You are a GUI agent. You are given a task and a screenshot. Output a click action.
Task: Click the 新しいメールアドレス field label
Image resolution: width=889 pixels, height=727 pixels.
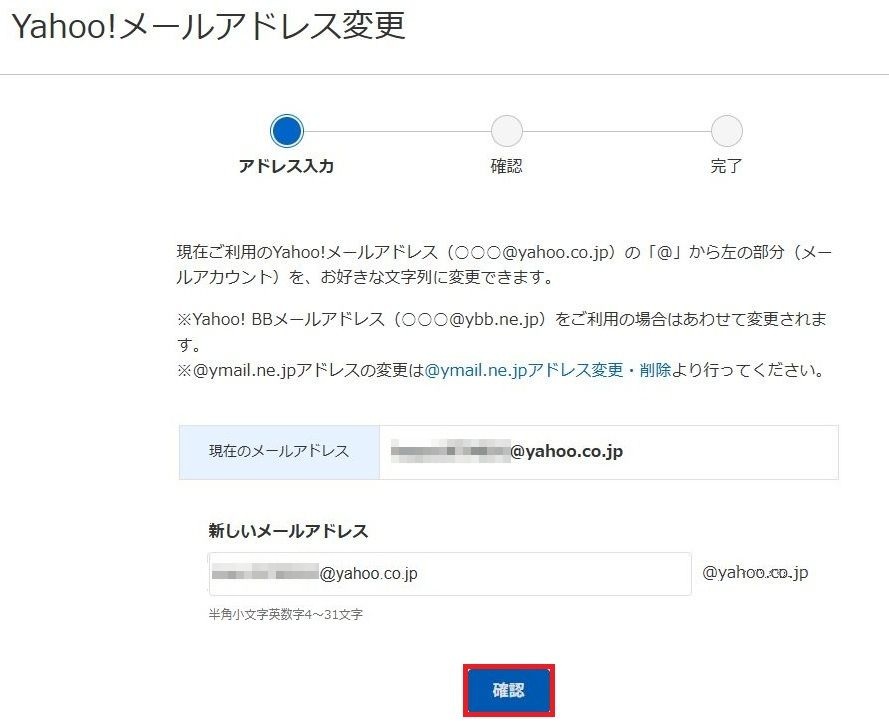point(288,531)
